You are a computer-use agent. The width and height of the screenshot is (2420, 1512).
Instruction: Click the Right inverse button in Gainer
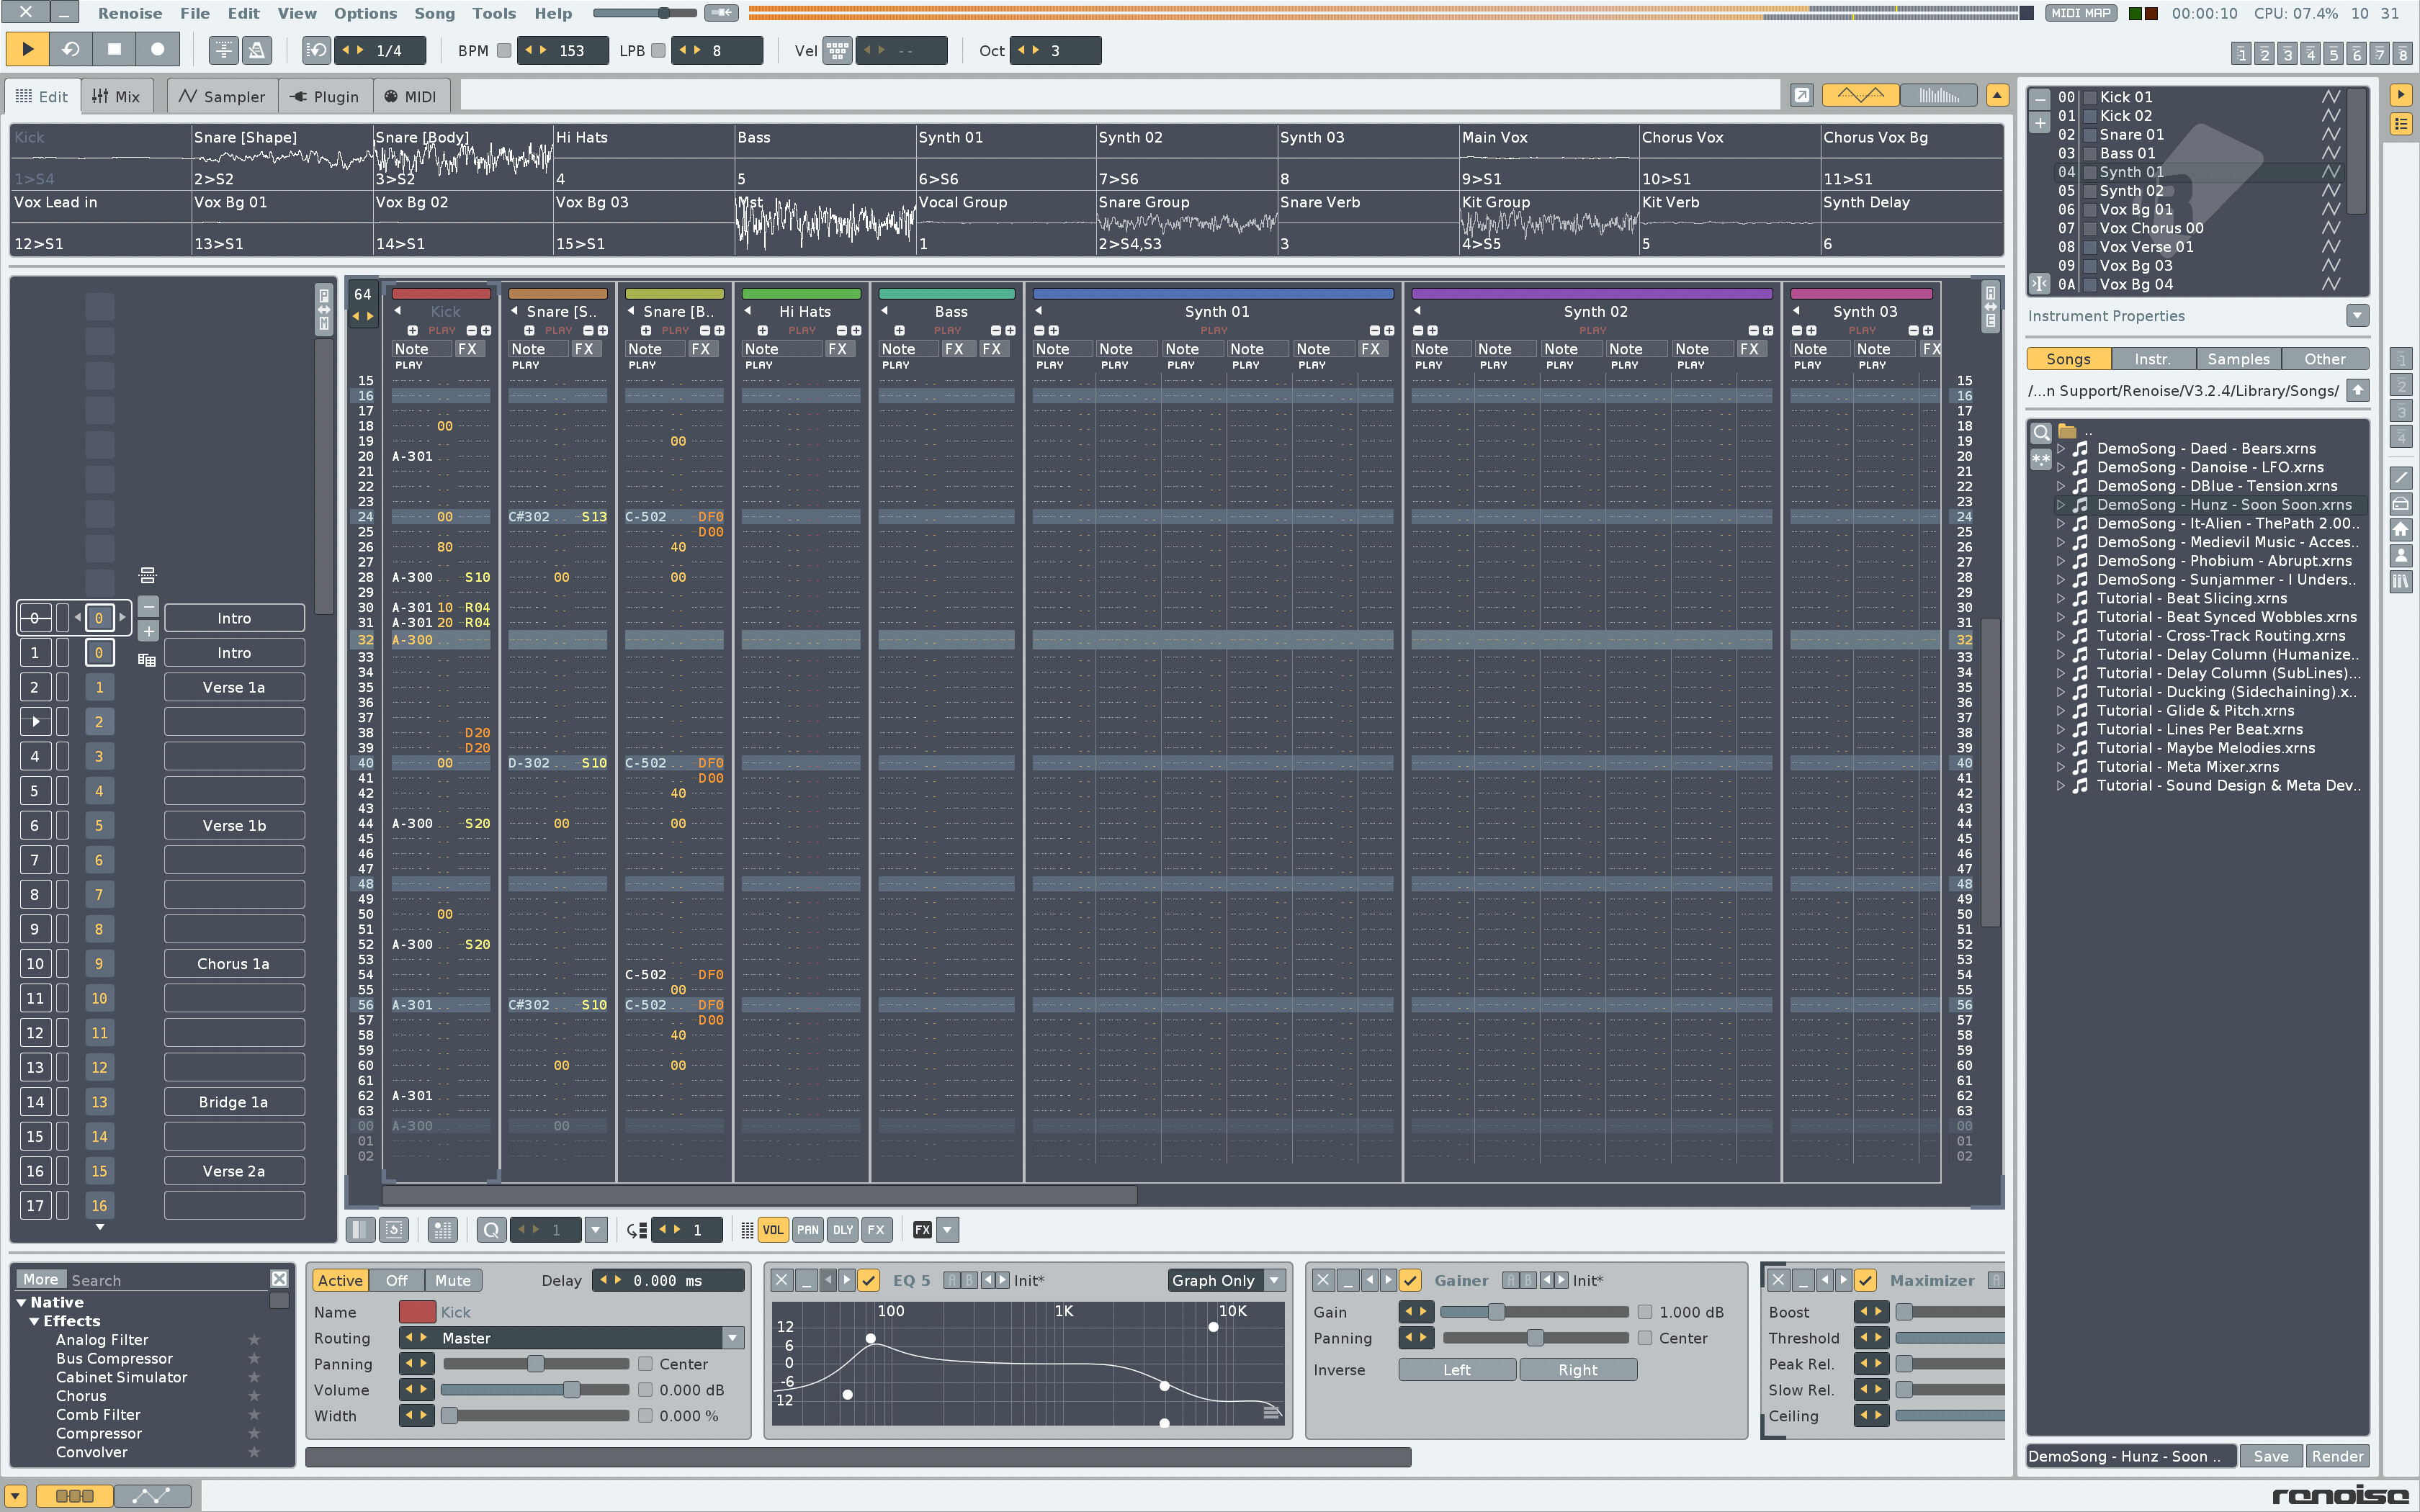[x=1578, y=1370]
